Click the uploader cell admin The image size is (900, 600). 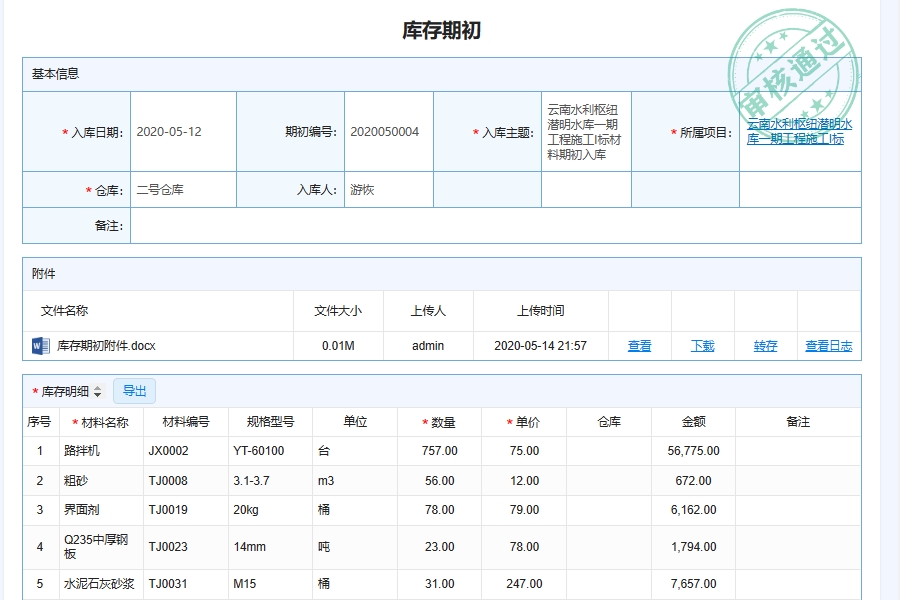click(428, 346)
